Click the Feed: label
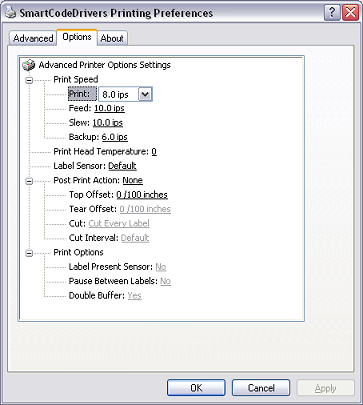 (x=80, y=108)
